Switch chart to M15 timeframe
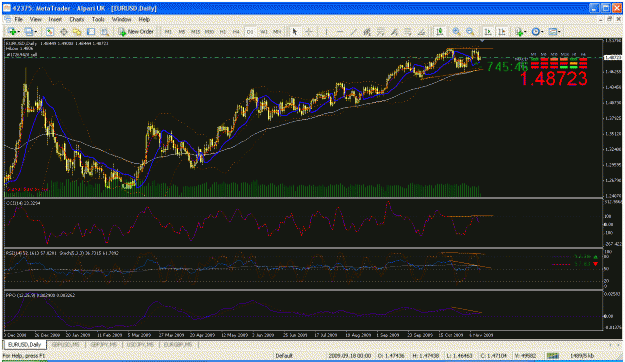The image size is (625, 362). tap(195, 31)
